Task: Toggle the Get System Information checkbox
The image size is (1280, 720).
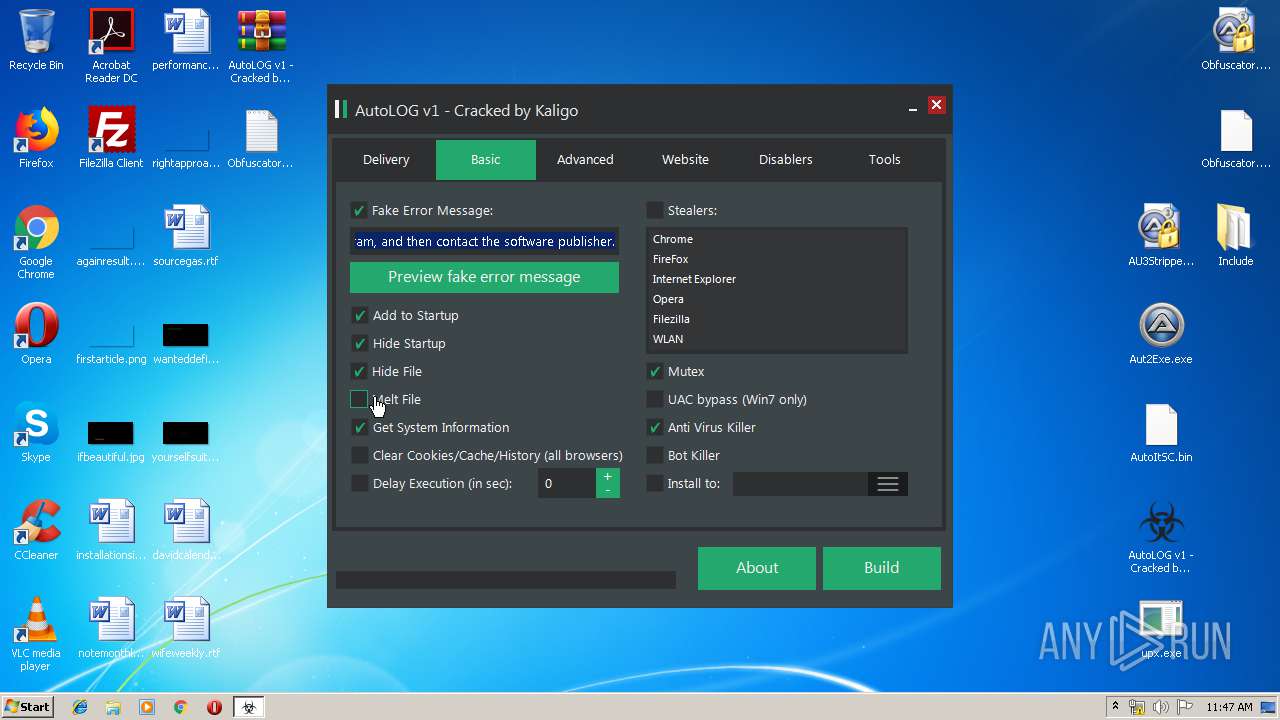Action: [x=359, y=427]
